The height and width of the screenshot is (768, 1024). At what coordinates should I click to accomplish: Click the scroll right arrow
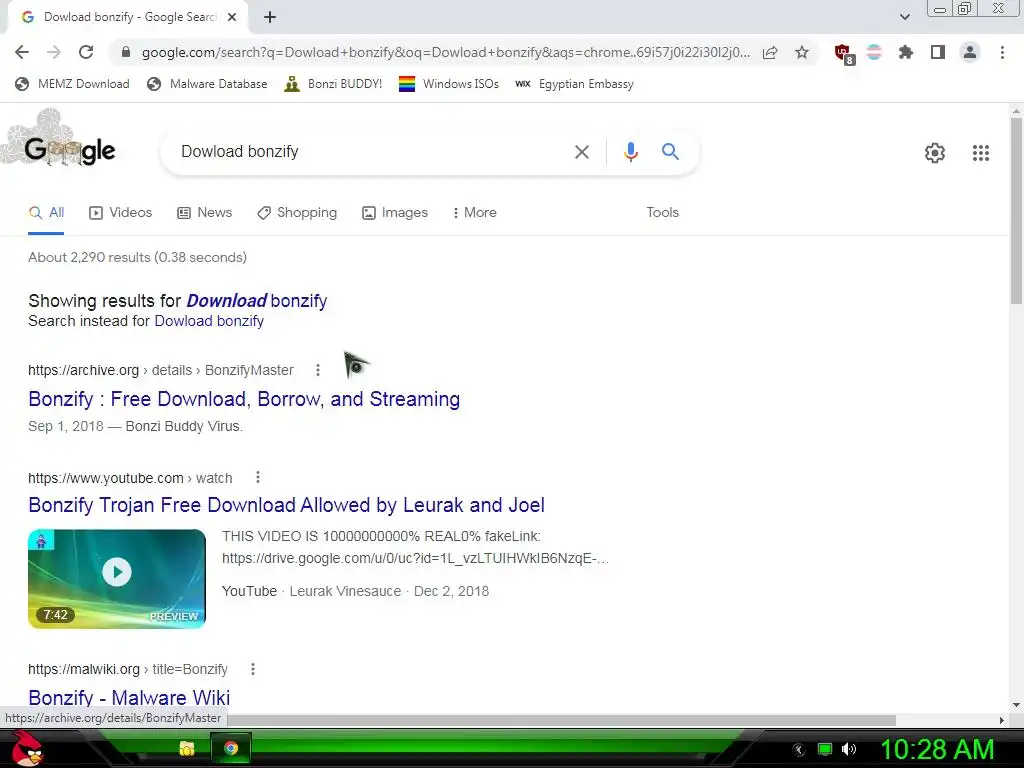(x=1002, y=720)
